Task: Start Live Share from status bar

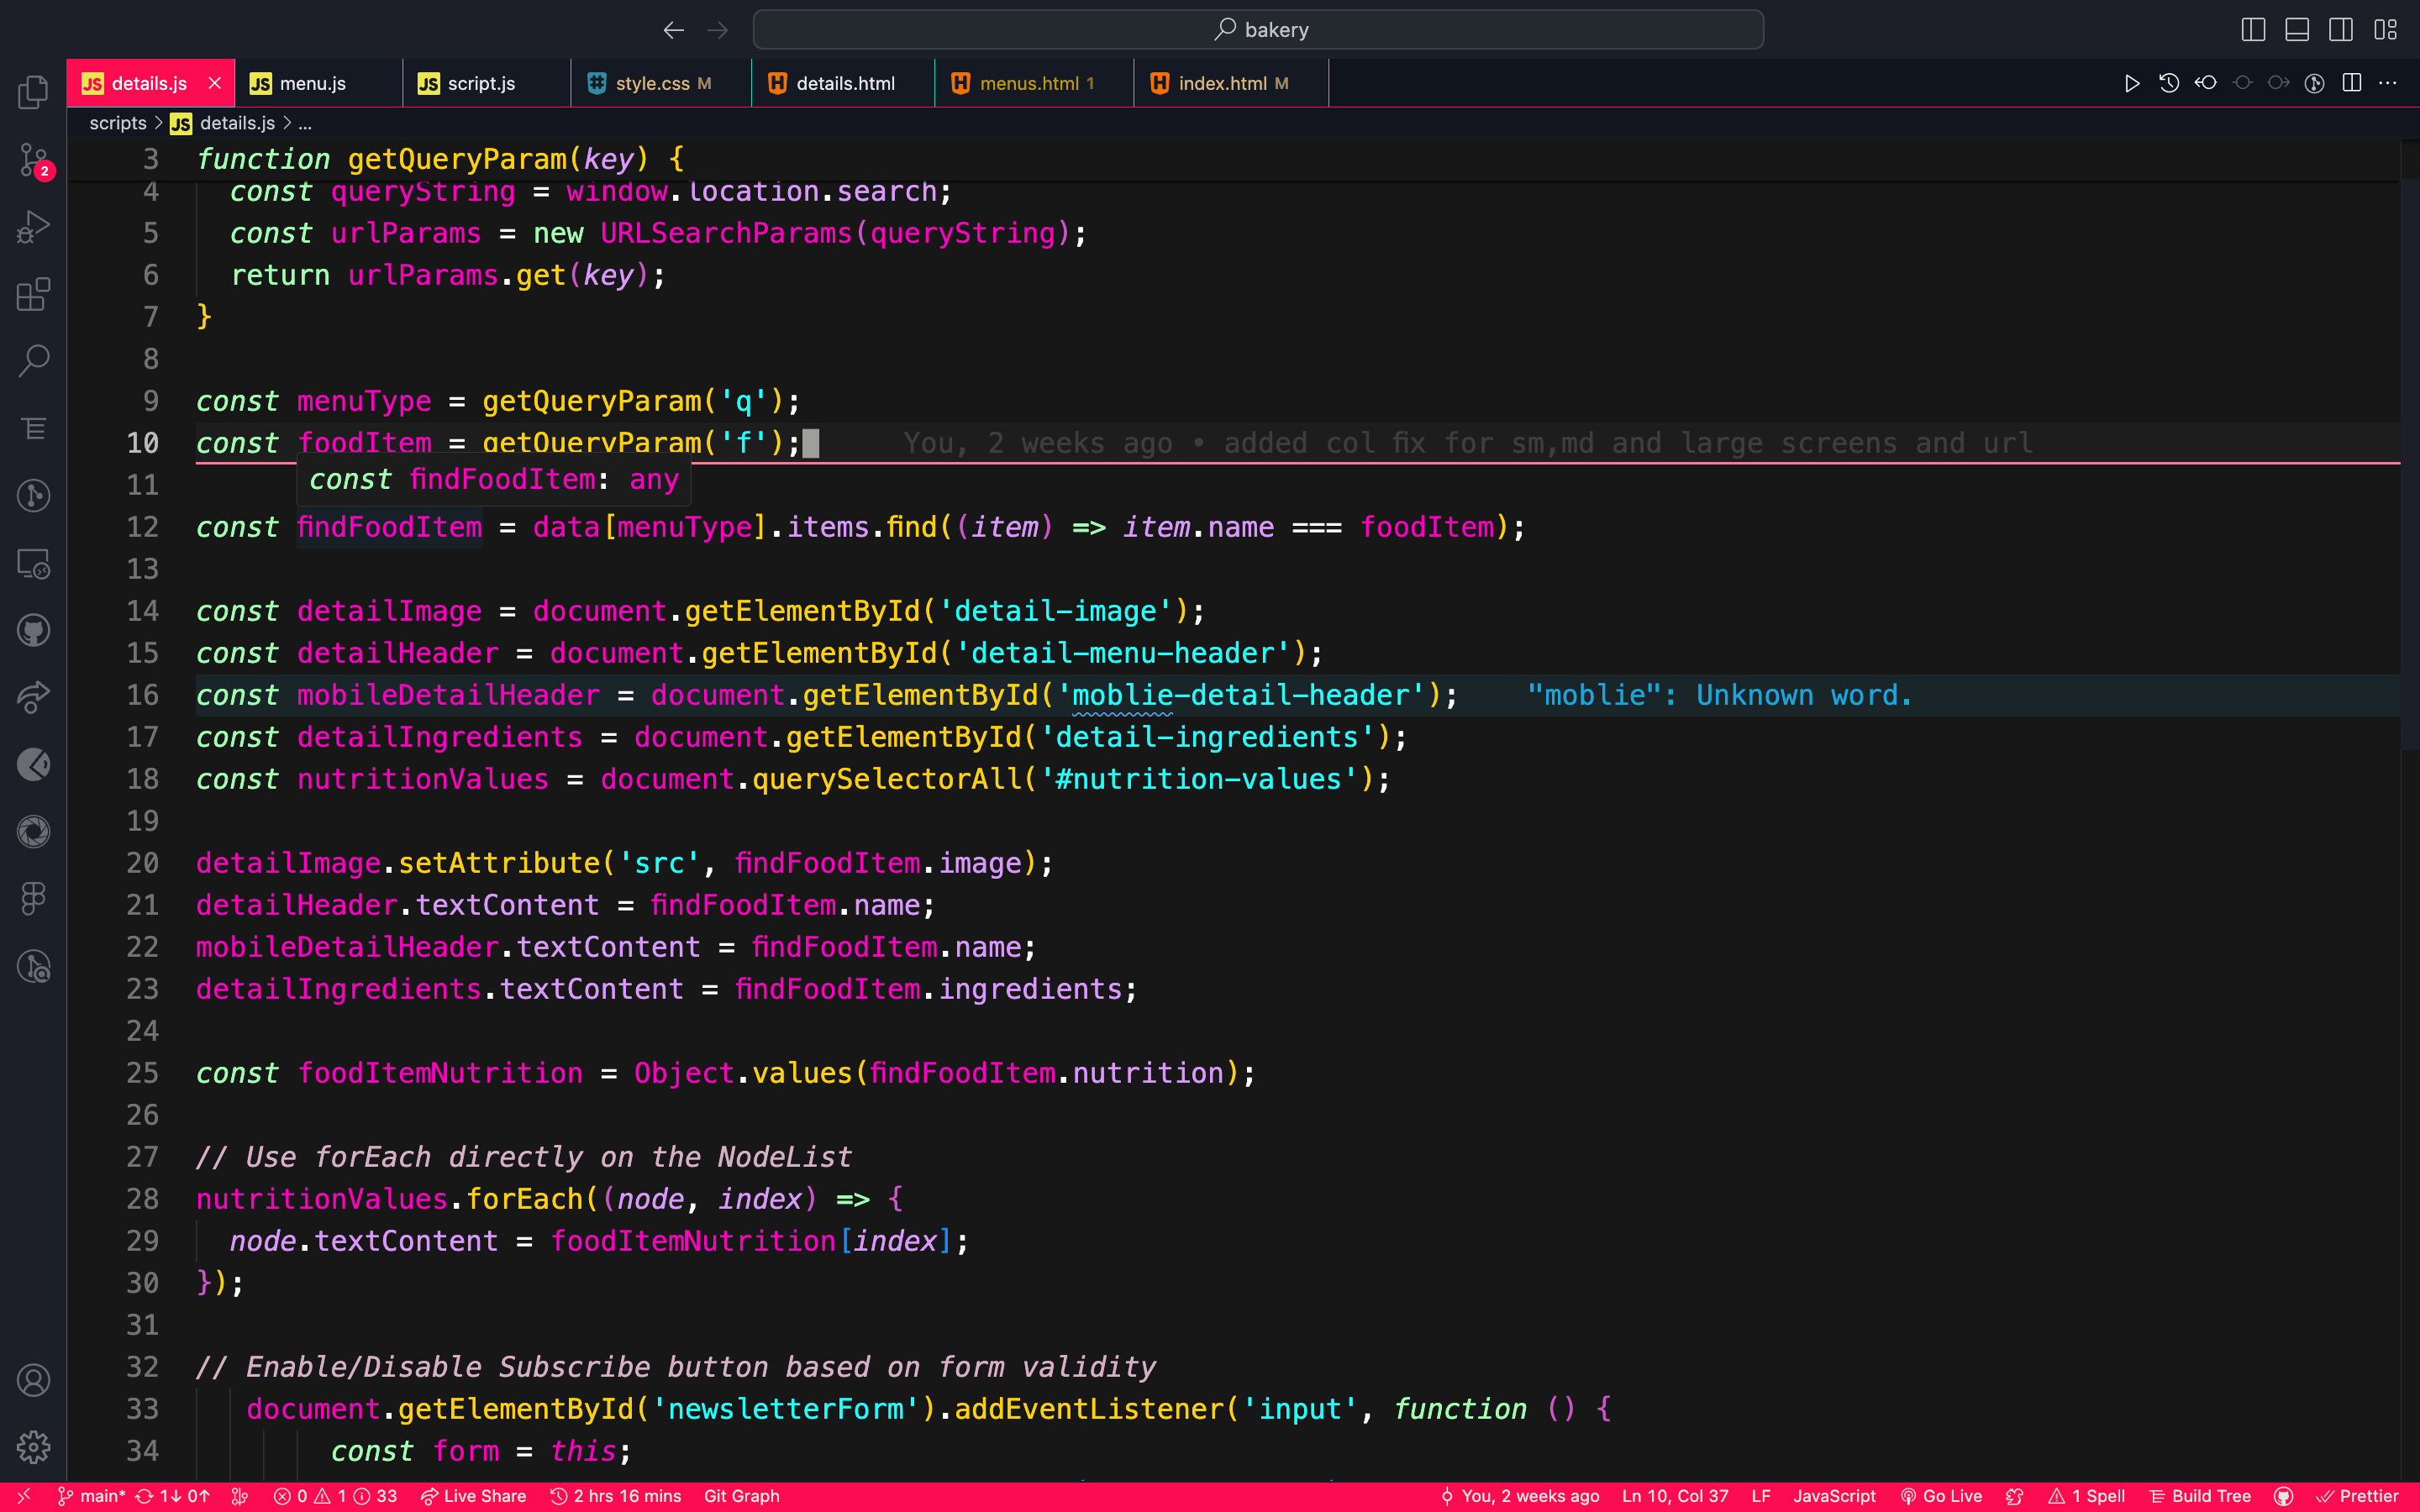Action: coord(474,1496)
